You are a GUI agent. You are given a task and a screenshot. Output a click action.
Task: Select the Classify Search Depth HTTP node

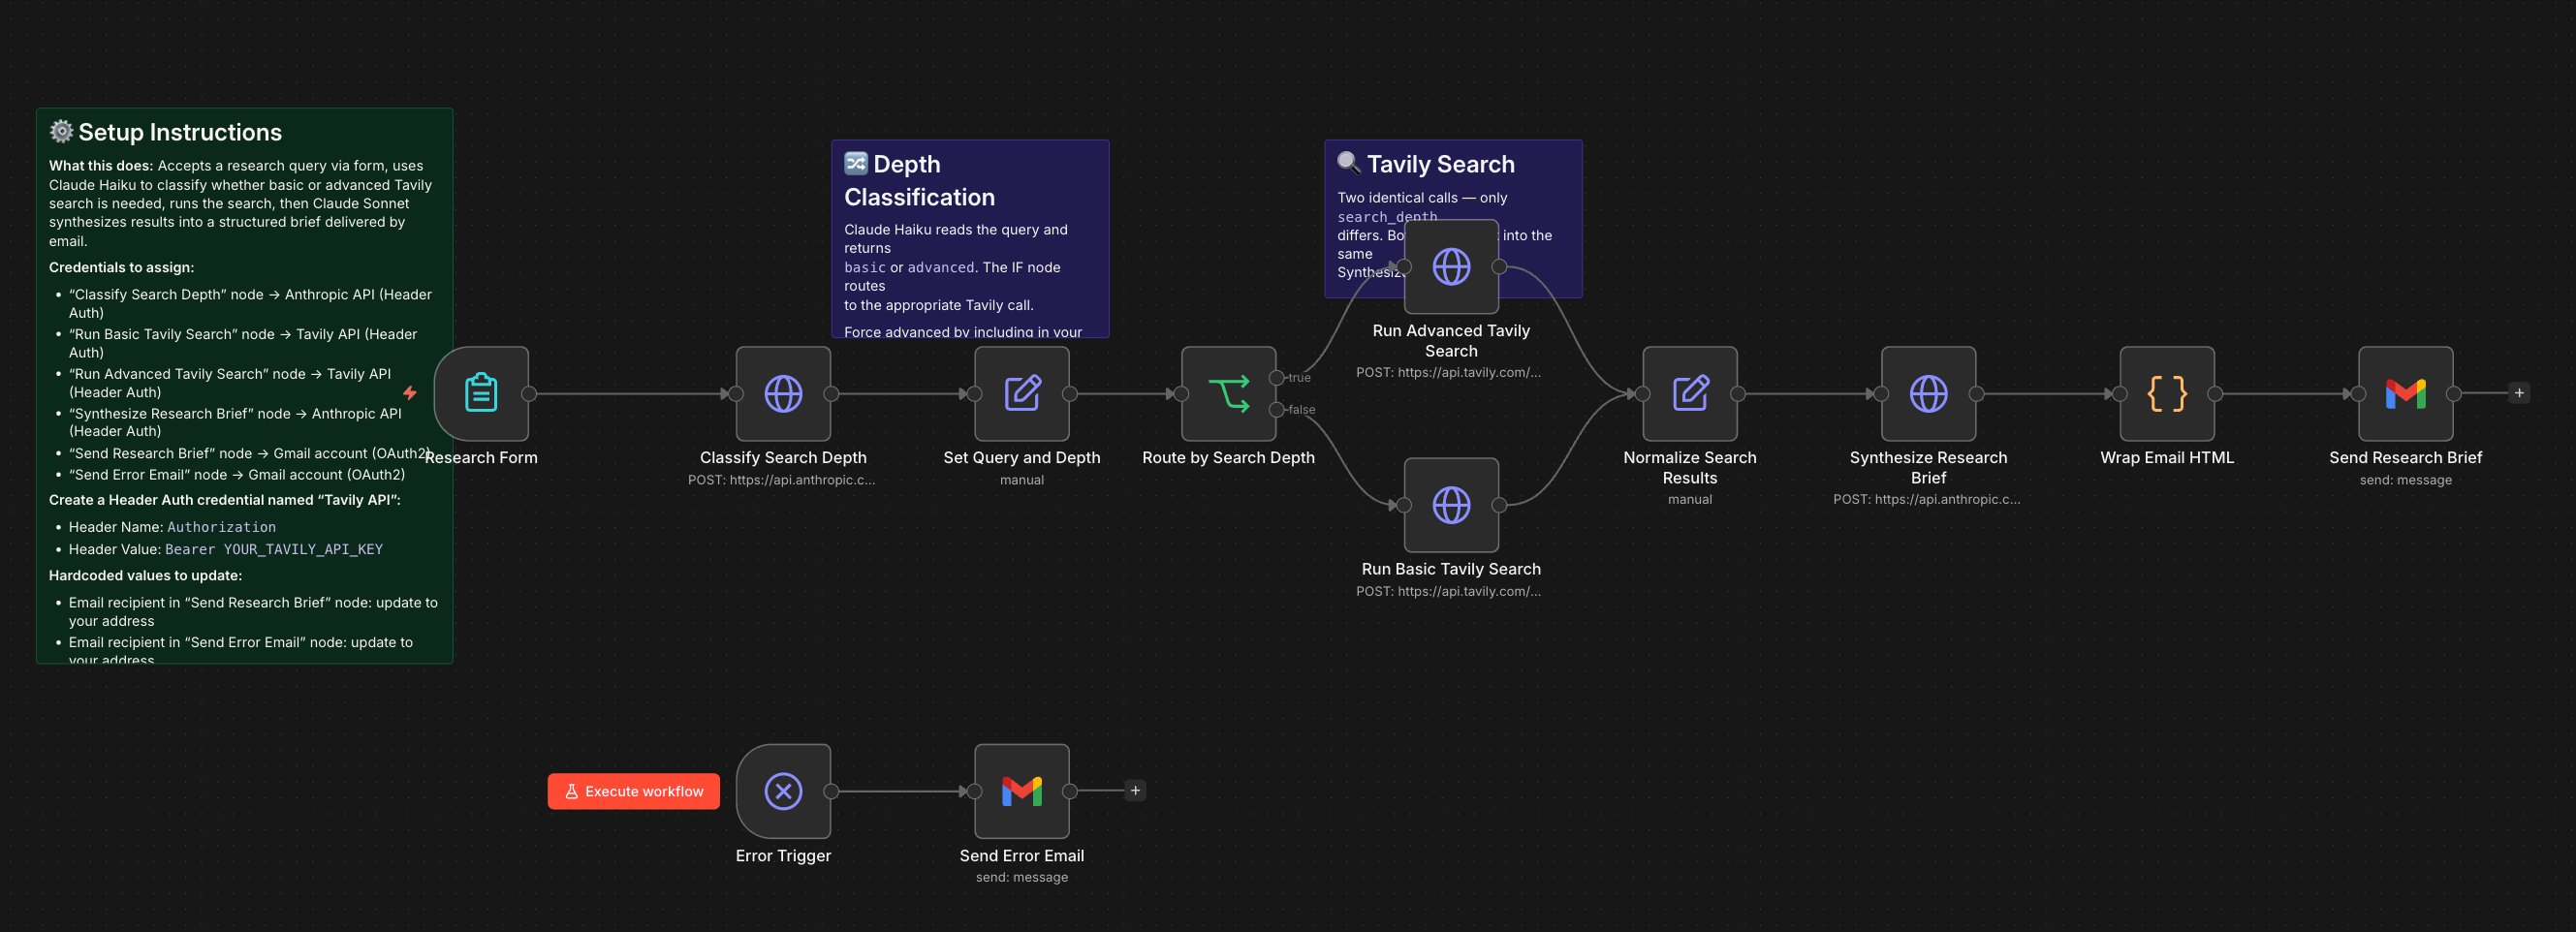point(783,393)
